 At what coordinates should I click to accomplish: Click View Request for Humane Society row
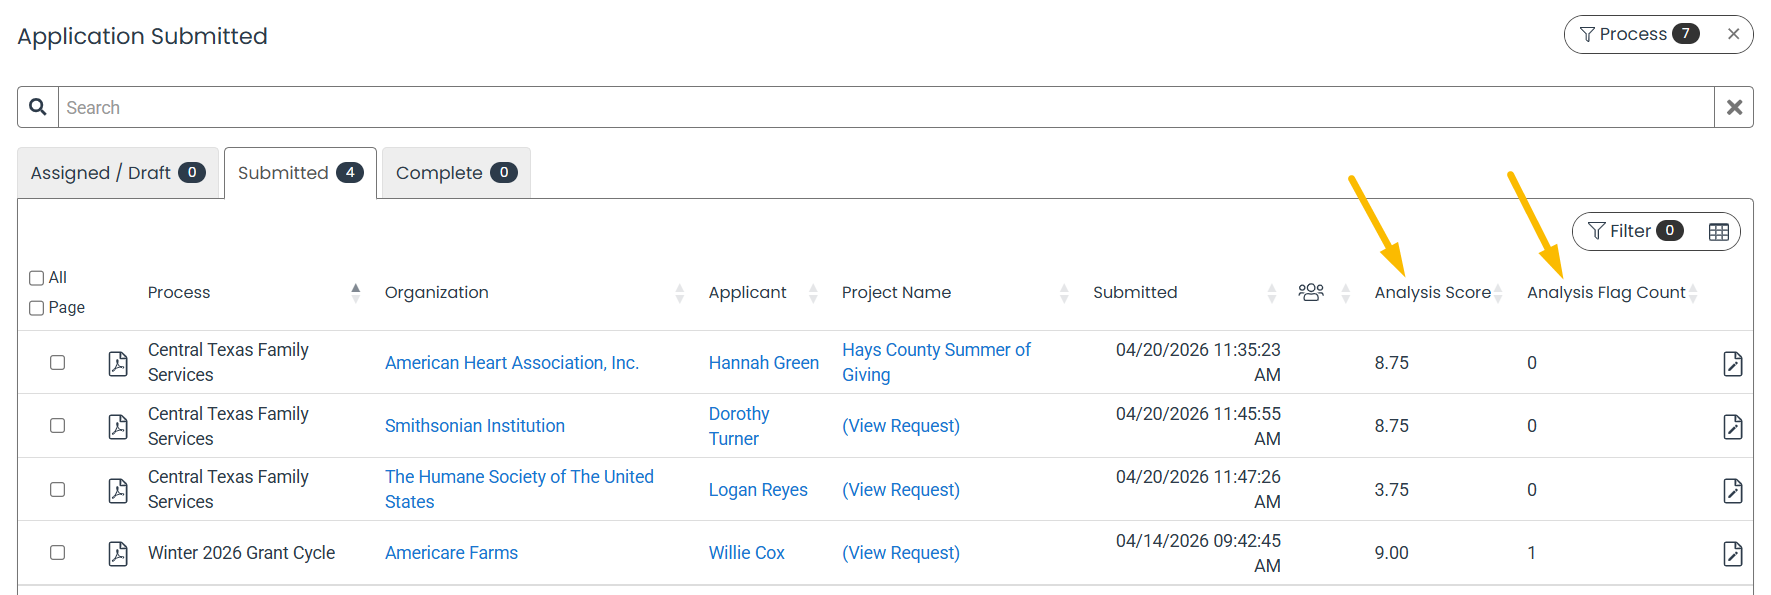901,490
